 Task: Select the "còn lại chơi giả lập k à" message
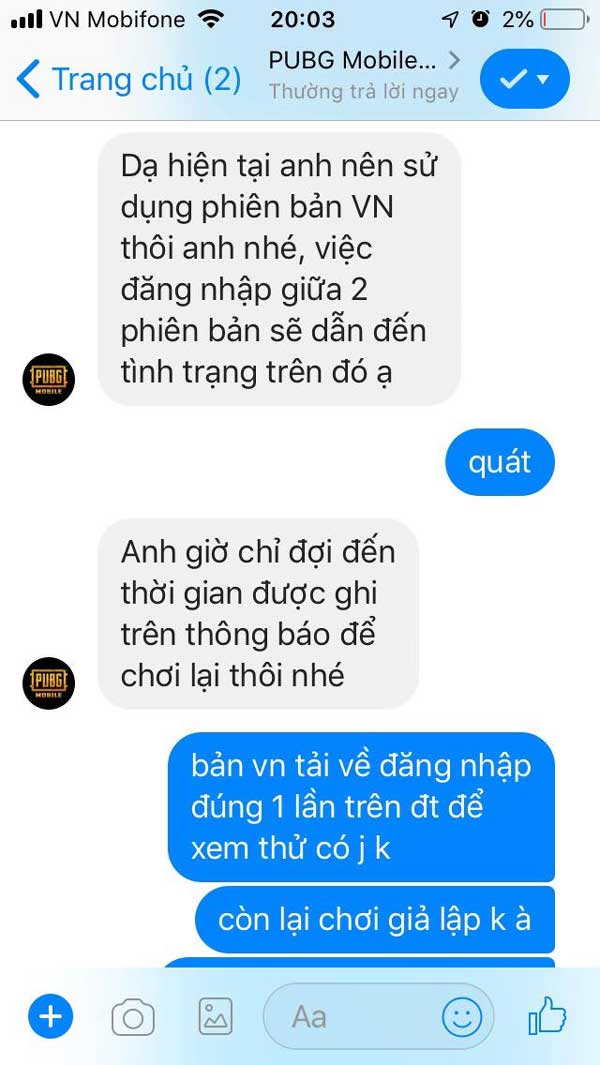[x=375, y=920]
